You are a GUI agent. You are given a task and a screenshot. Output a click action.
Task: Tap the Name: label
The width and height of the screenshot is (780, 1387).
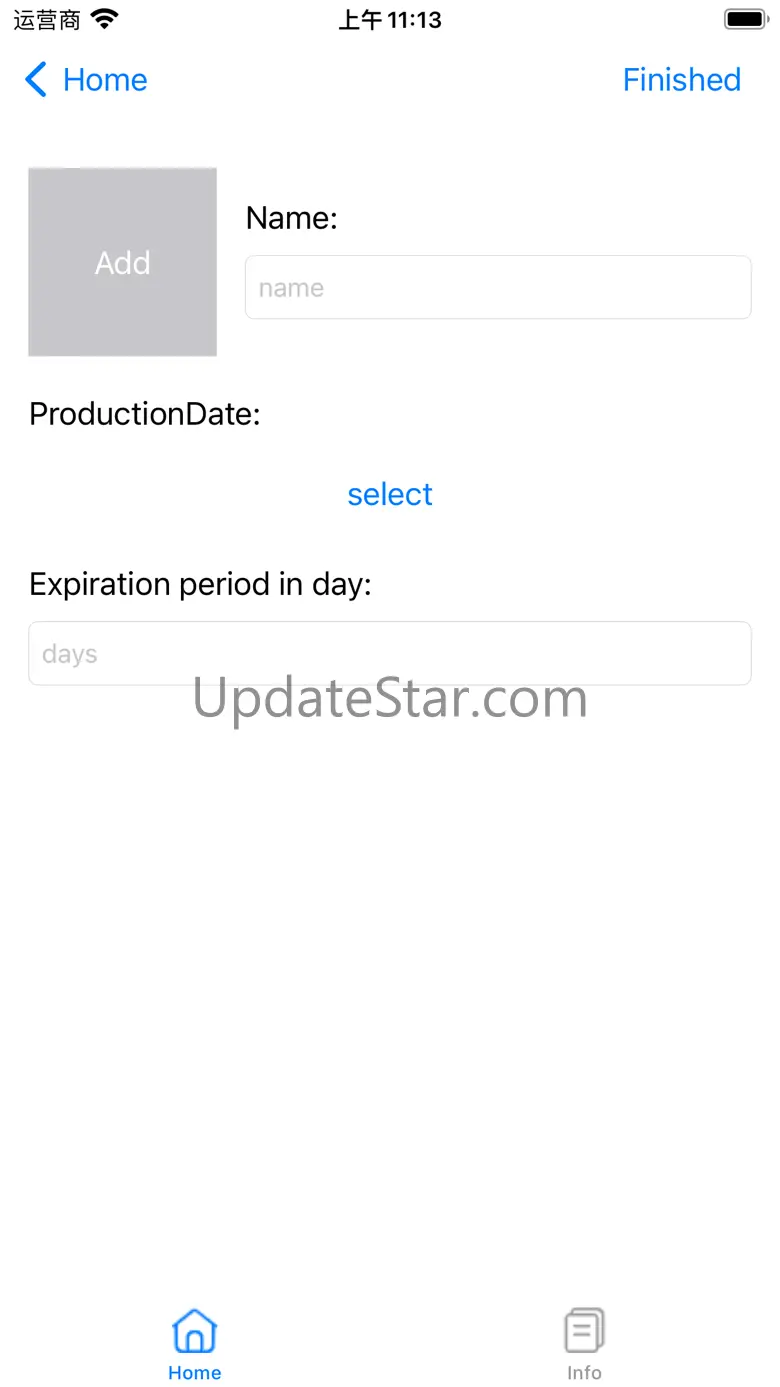(292, 218)
